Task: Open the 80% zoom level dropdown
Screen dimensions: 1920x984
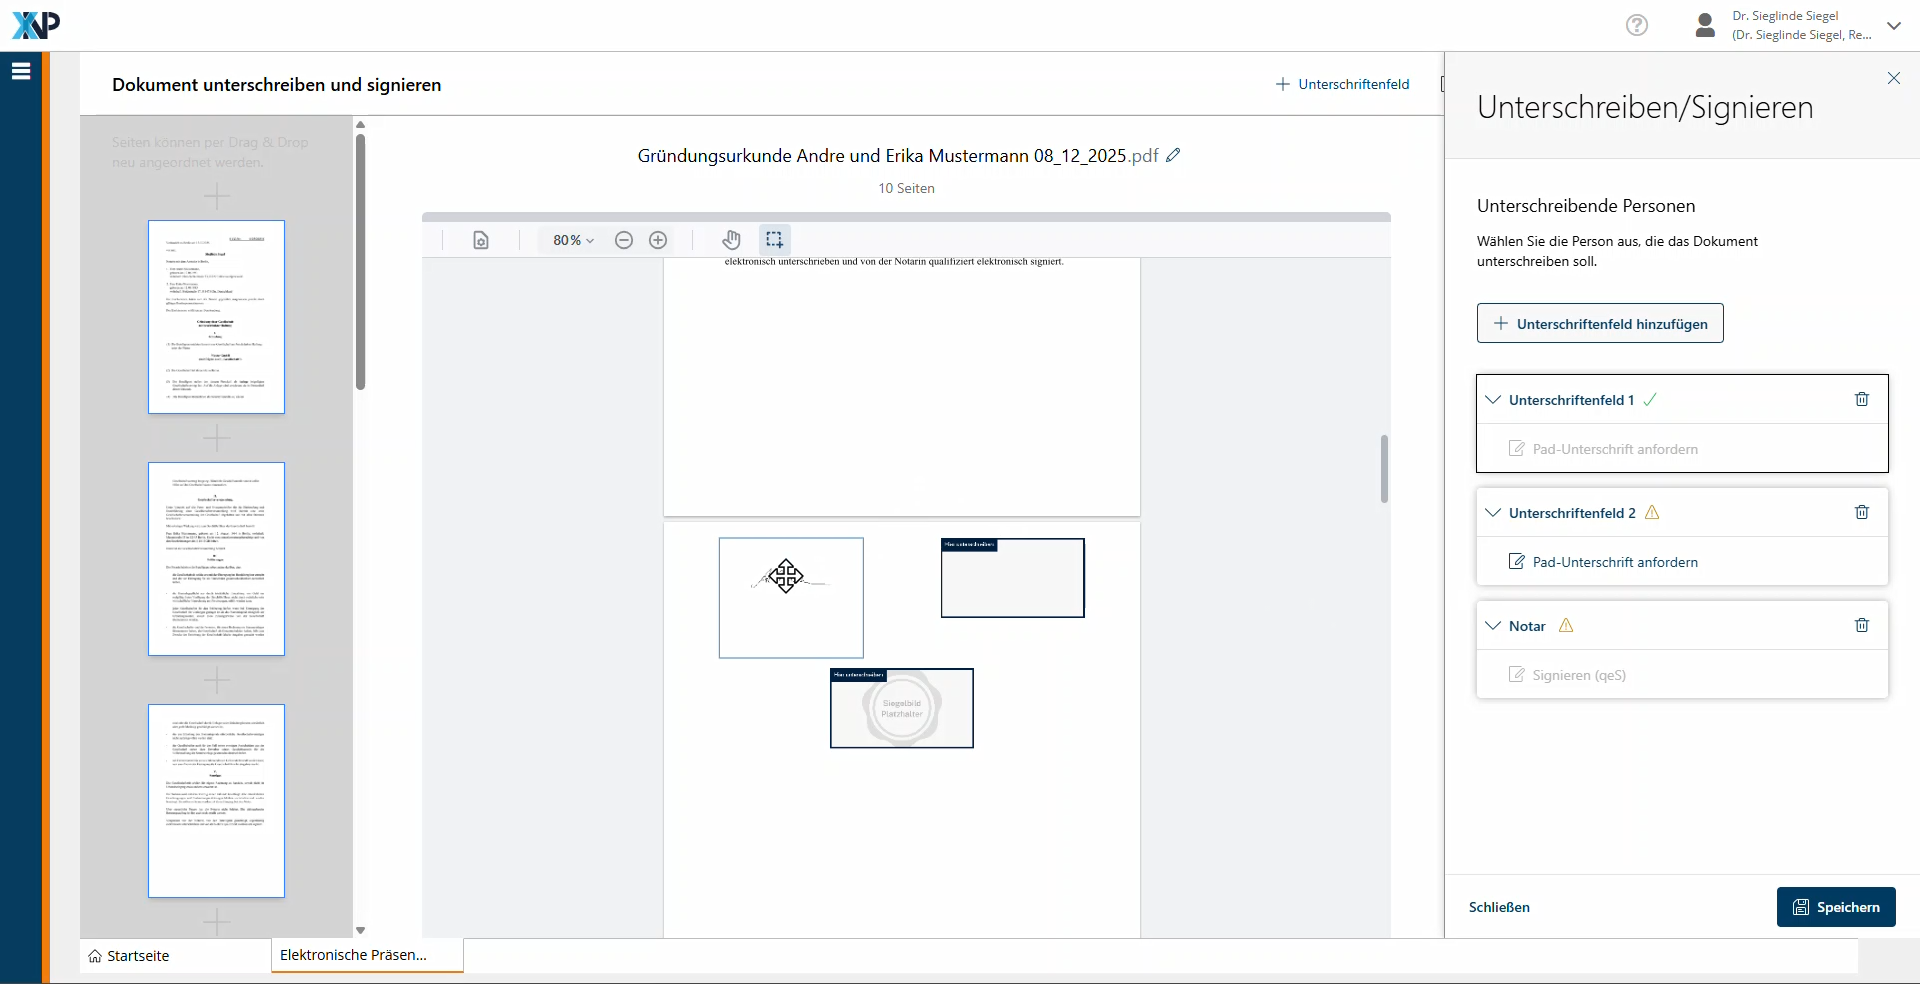Action: (573, 240)
